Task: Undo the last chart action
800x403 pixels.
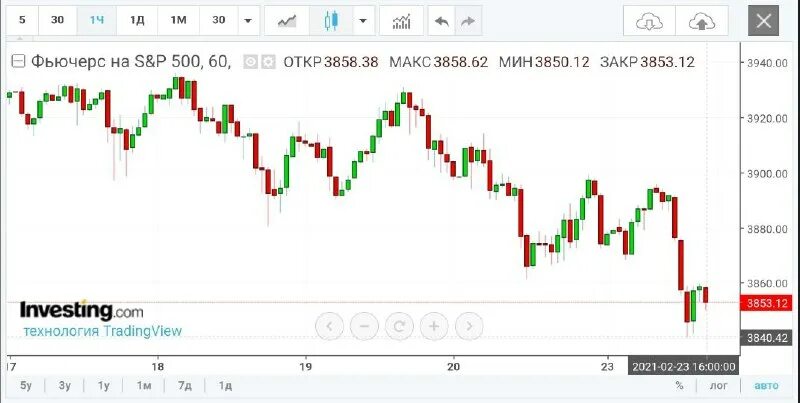Action: 441,21
